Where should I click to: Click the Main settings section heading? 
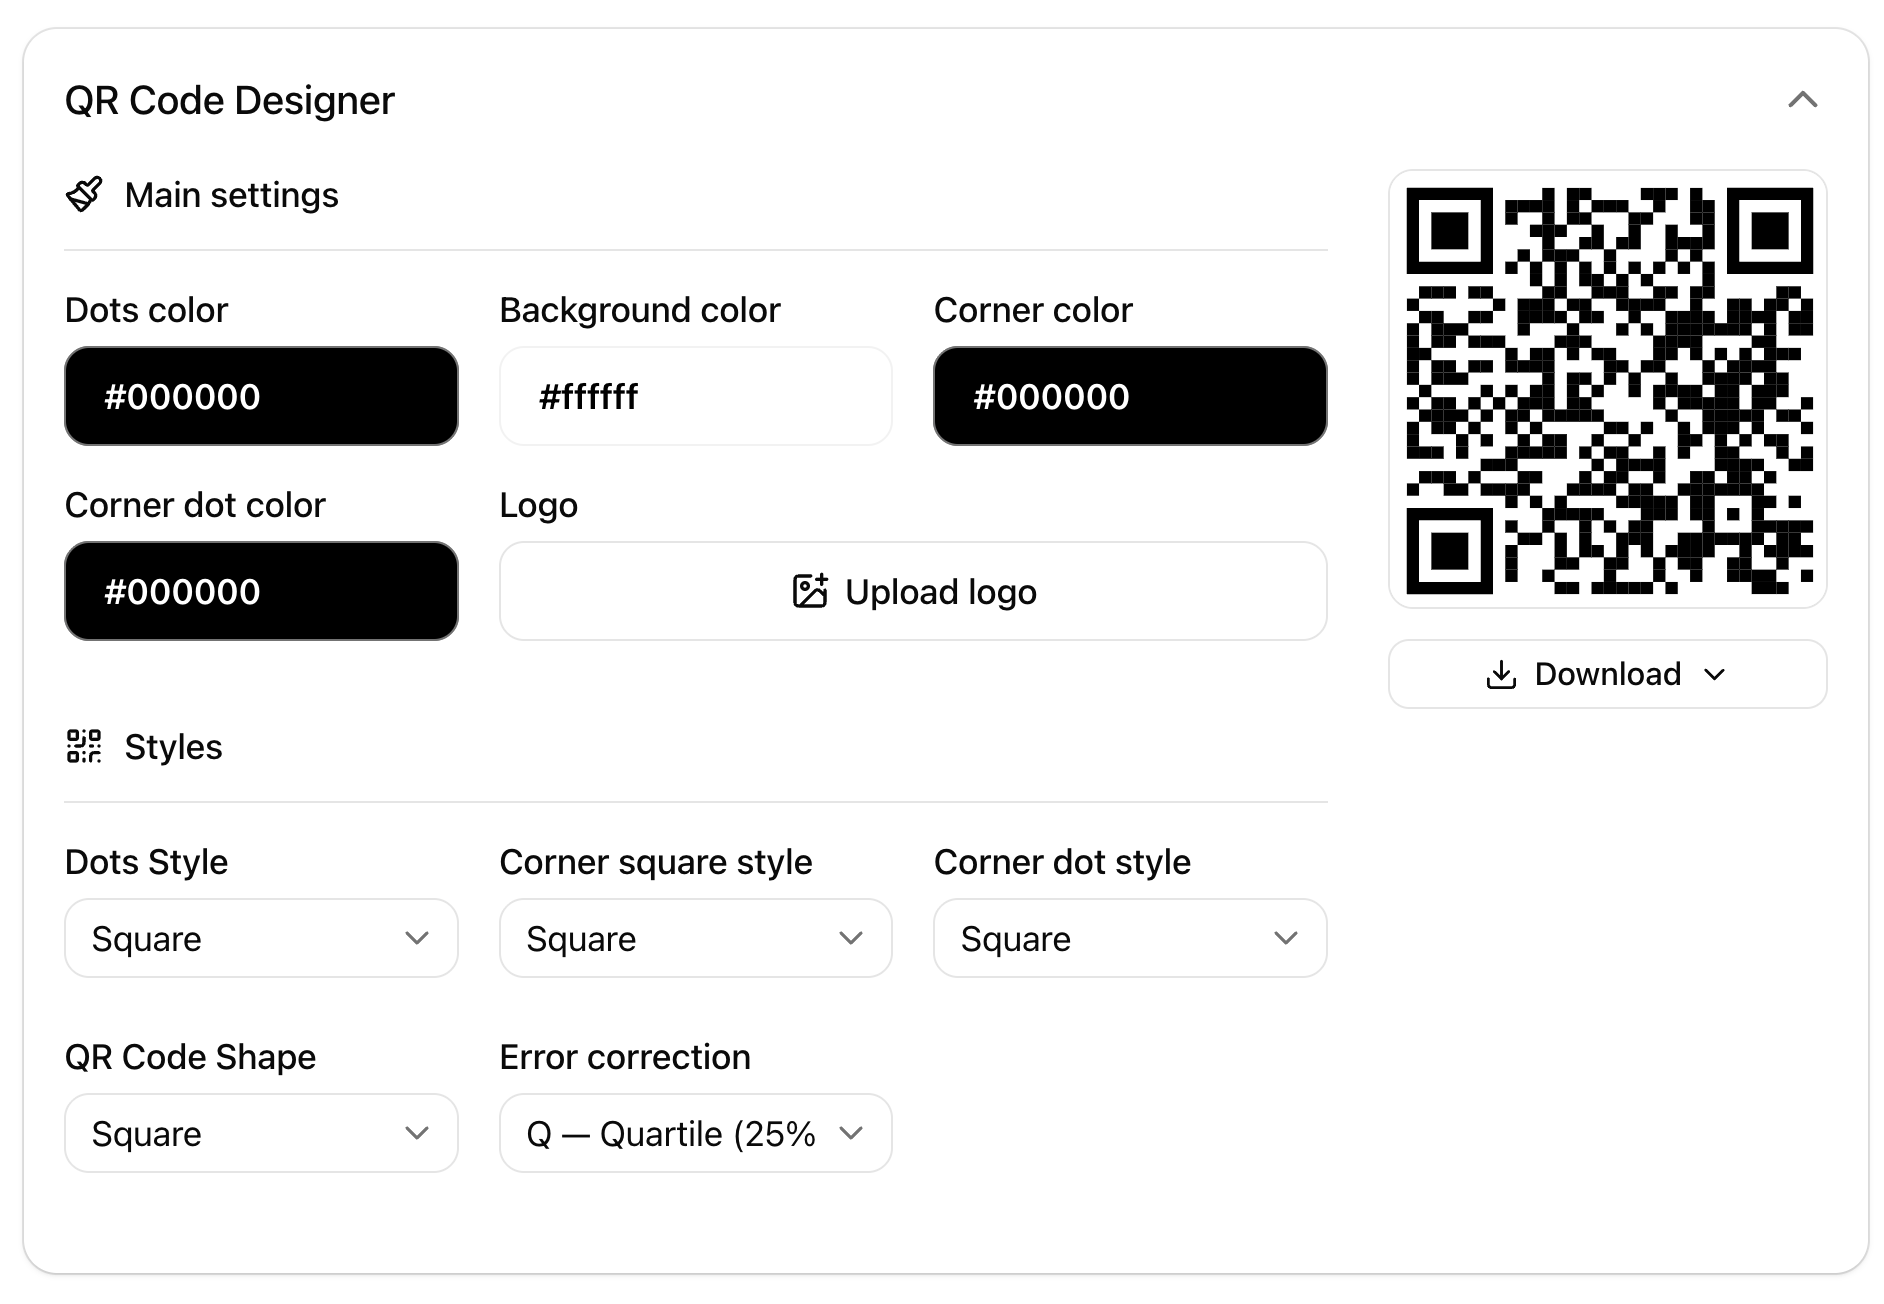click(x=231, y=195)
